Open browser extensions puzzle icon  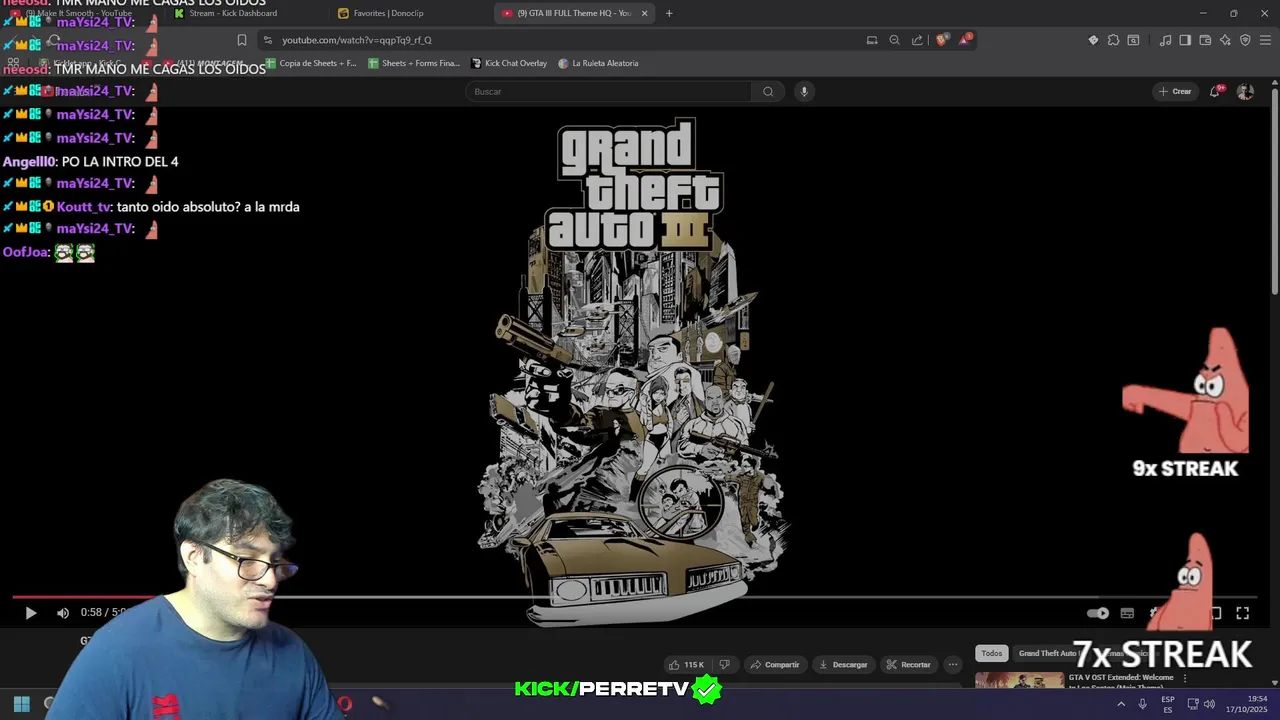pos(1113,40)
